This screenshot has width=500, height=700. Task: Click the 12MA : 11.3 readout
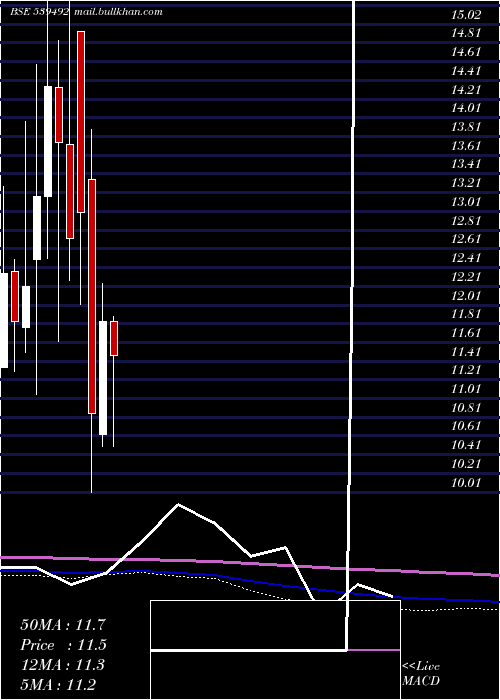pos(63,665)
